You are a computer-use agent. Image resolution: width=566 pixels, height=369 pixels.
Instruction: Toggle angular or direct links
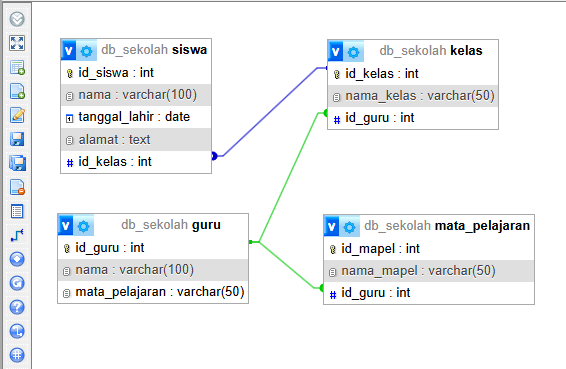pyautogui.click(x=17, y=331)
